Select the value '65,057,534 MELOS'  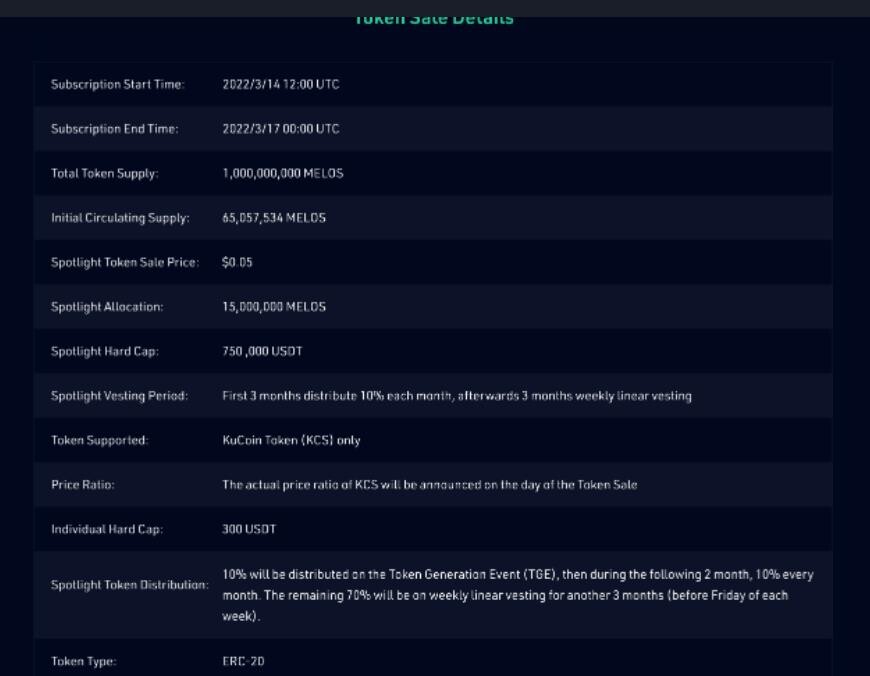[x=274, y=218]
